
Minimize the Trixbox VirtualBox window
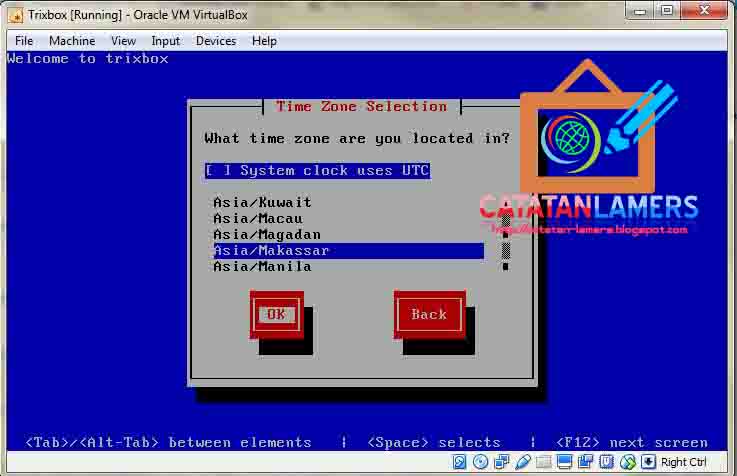tap(640, 10)
